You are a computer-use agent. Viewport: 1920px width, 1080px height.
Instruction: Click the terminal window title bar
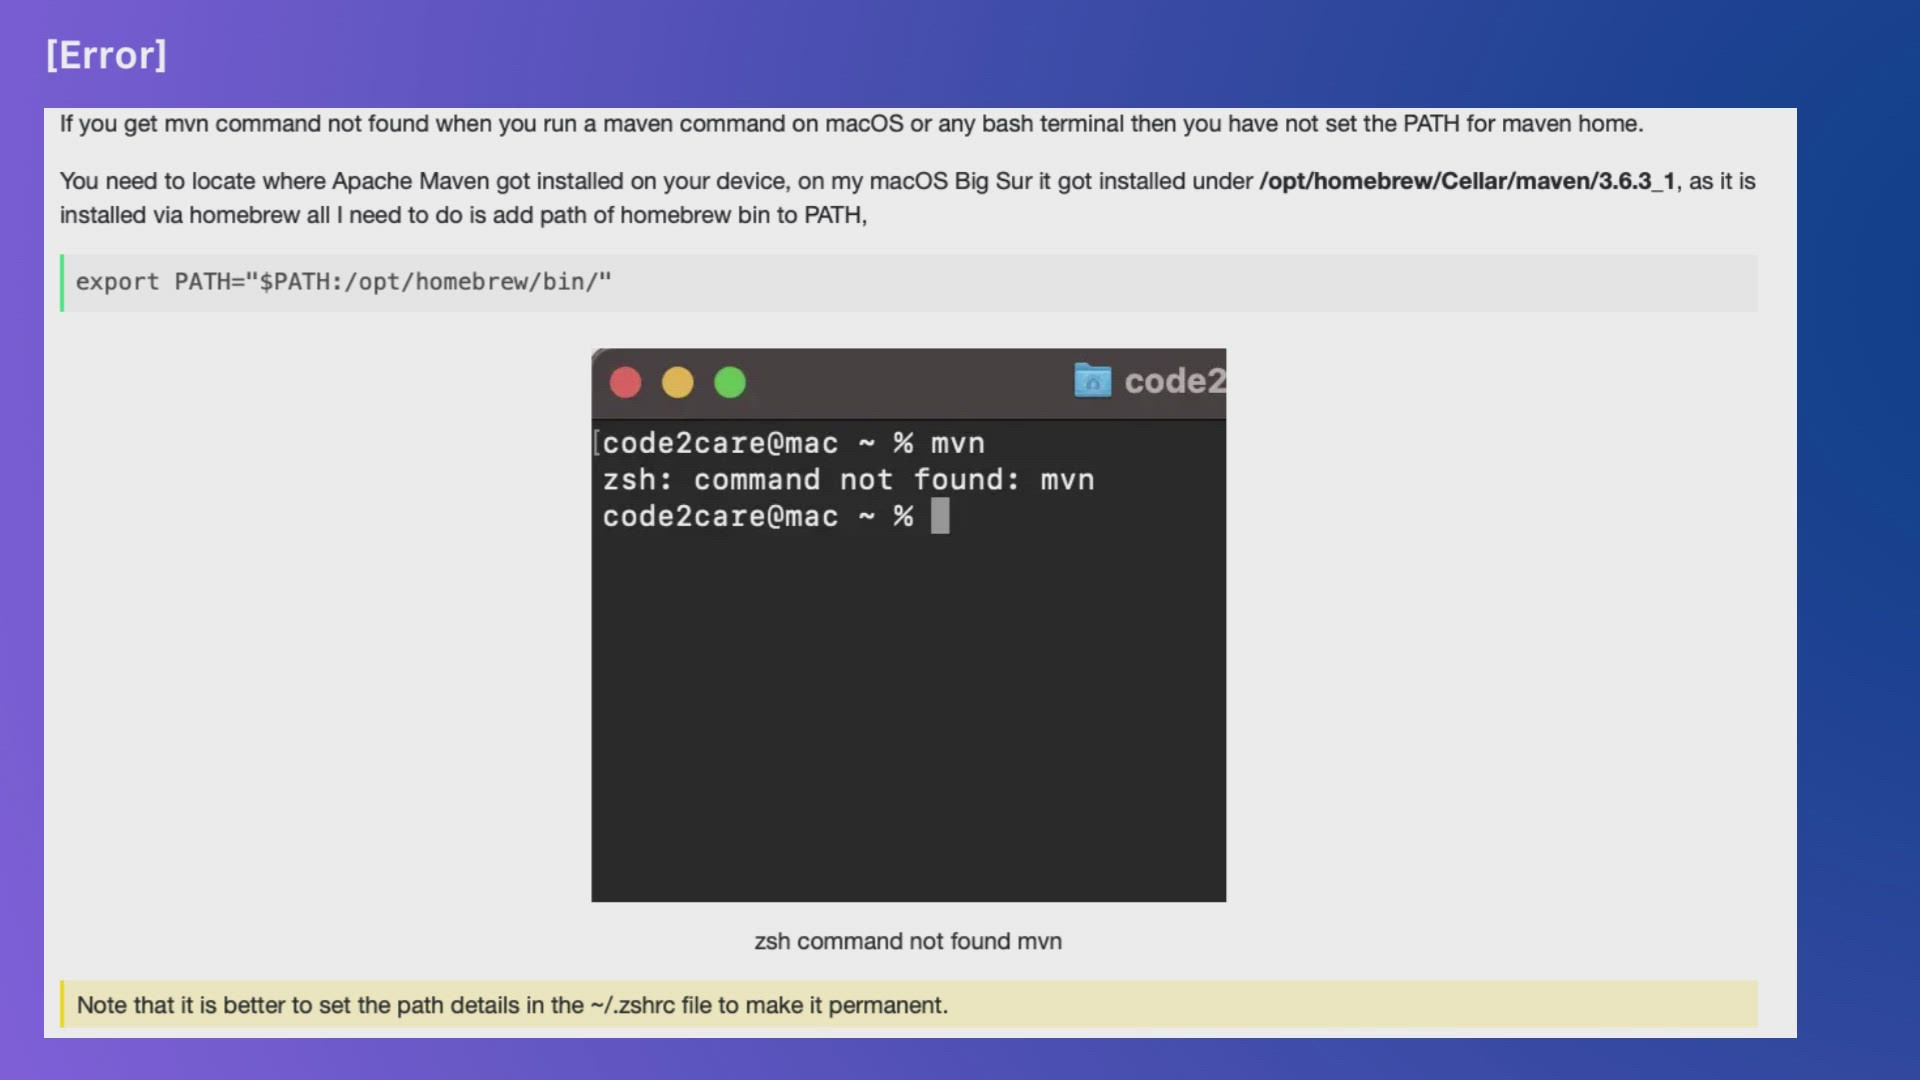coord(900,383)
